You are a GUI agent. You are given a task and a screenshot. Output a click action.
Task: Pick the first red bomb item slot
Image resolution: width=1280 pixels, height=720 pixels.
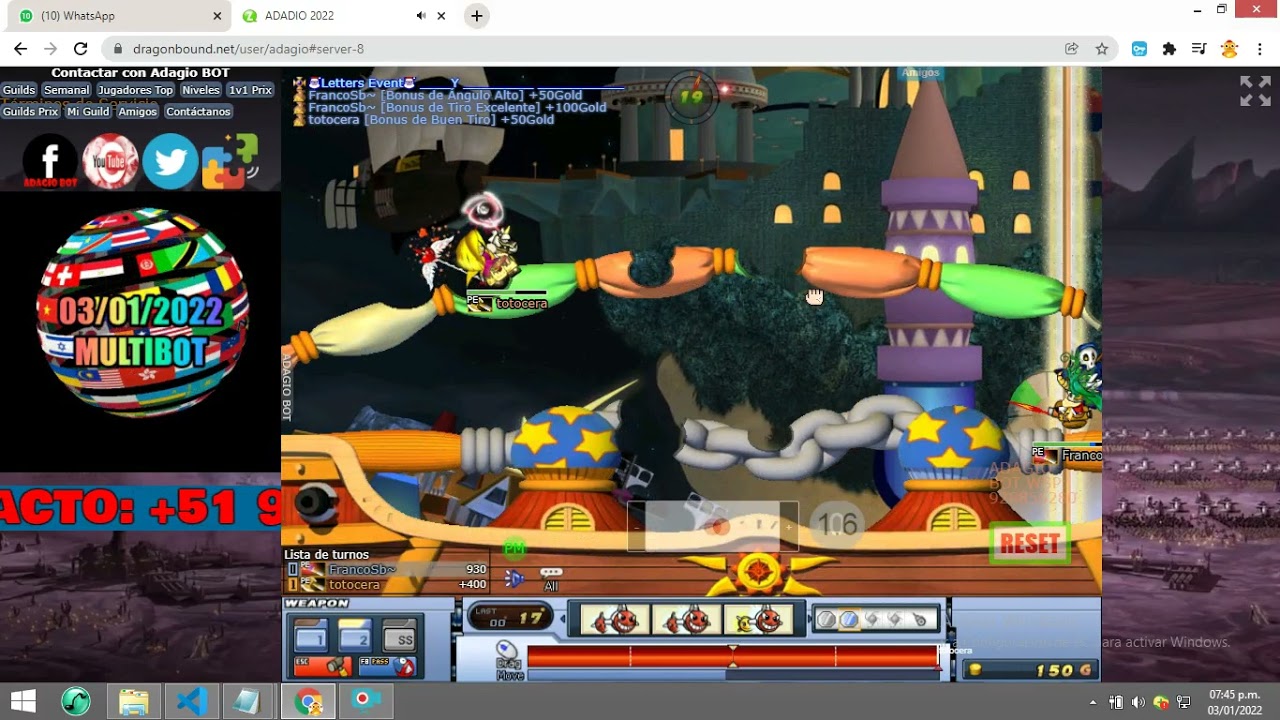click(x=615, y=619)
